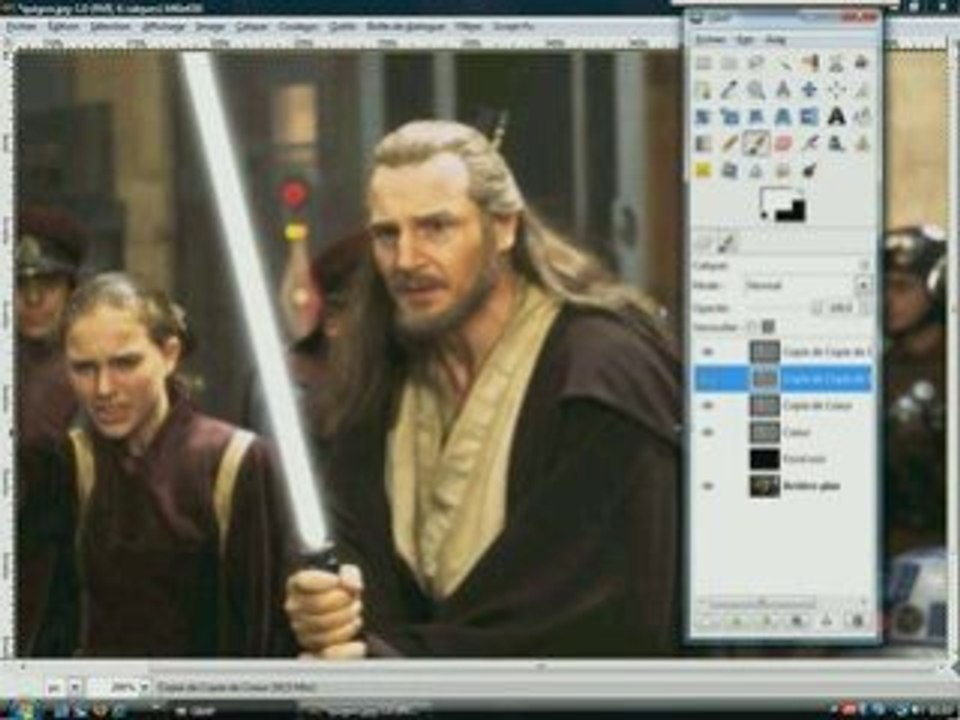Select the Perspective tool
960x720 pixels.
click(783, 116)
